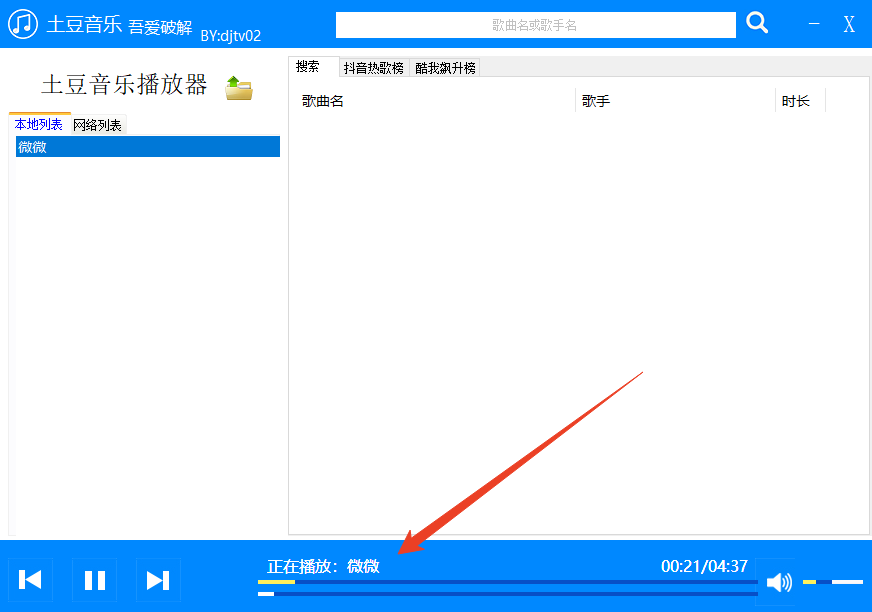
Task: Click the 歌曲名 column header
Action: 321,100
